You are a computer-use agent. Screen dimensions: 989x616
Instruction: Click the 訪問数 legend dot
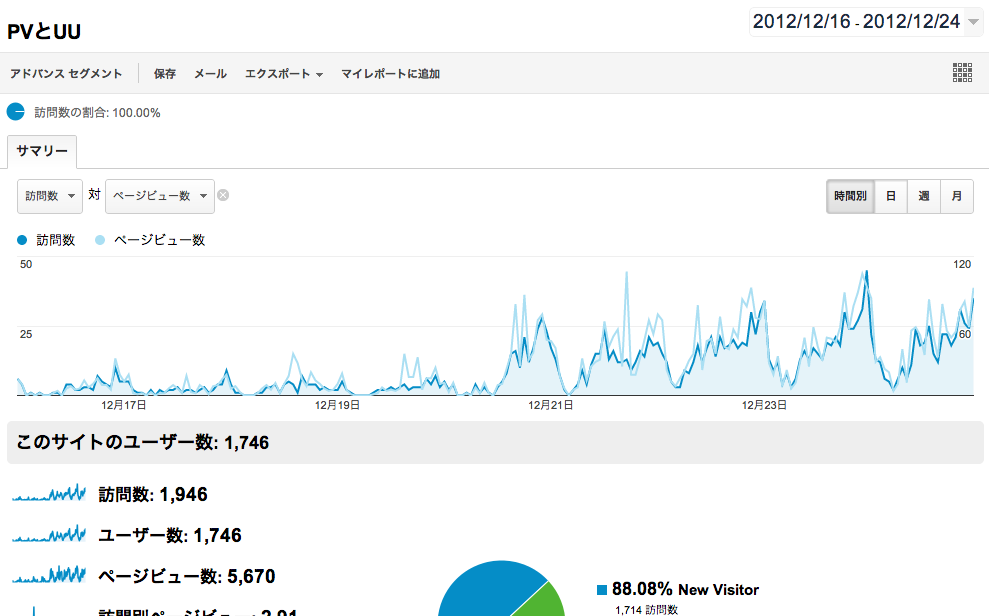22,240
